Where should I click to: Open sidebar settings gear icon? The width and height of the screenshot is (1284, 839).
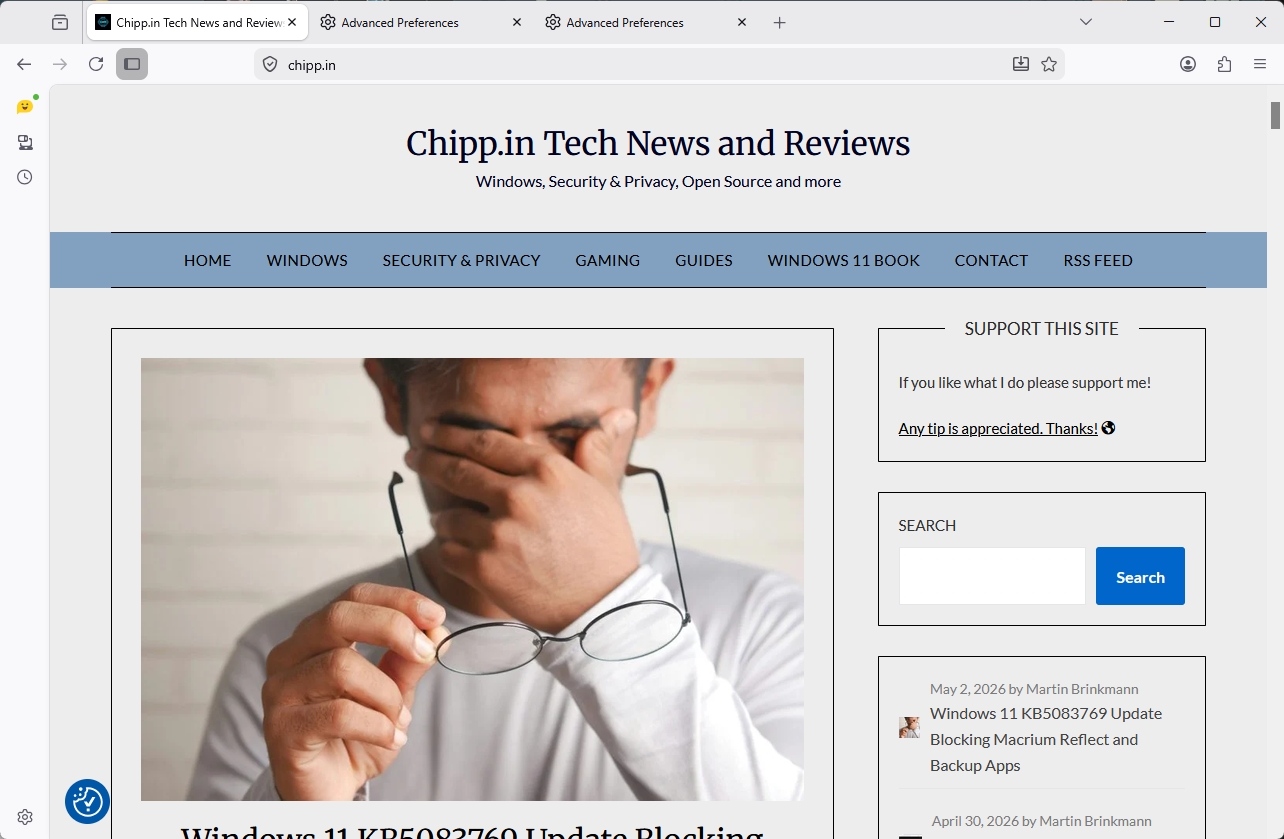25,817
